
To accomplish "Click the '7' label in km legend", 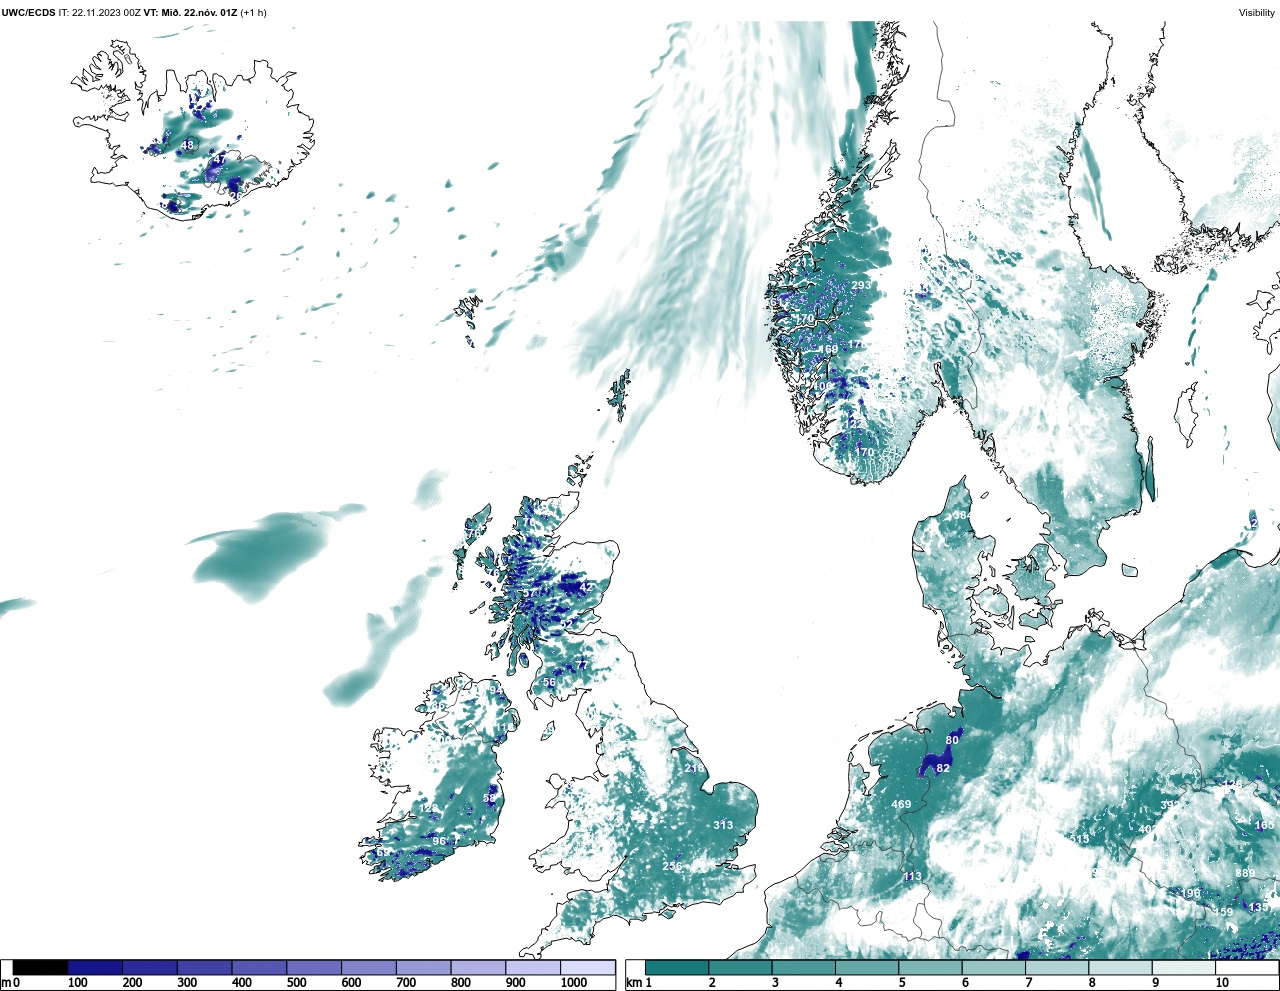I will coord(1029,983).
